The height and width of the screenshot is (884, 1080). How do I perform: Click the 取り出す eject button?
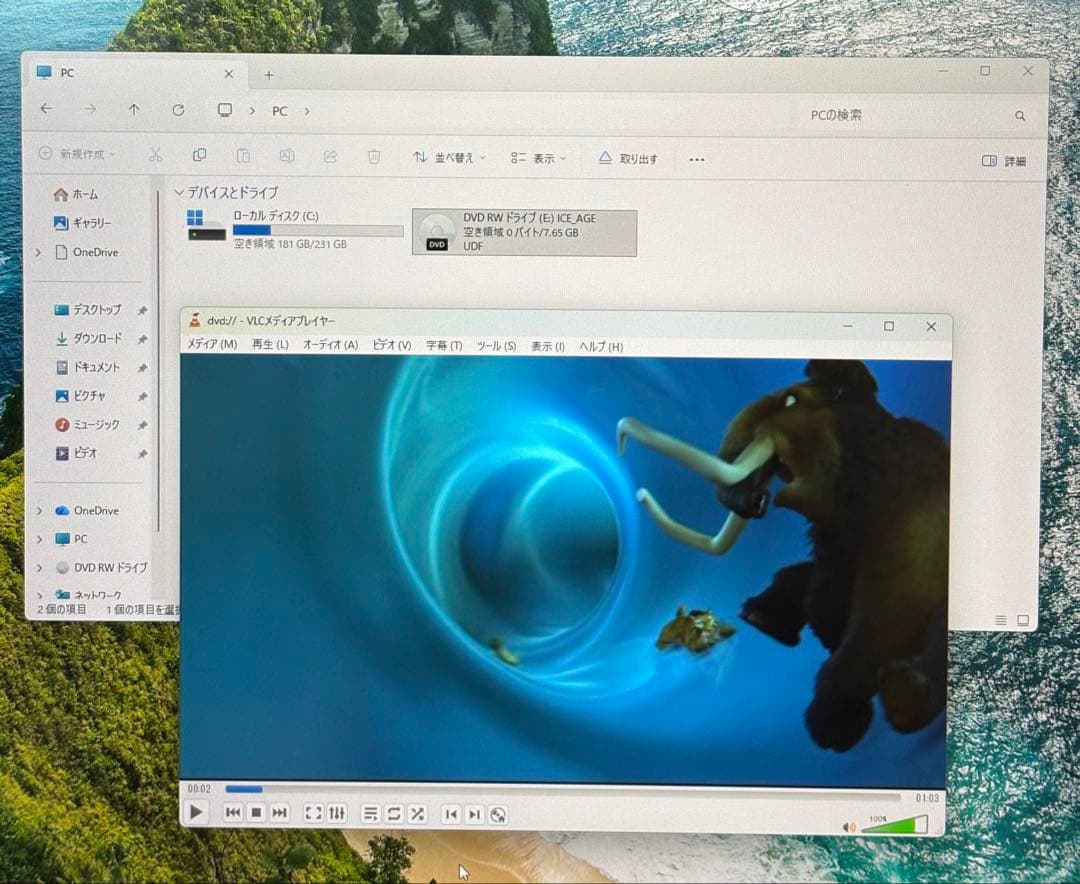(628, 159)
